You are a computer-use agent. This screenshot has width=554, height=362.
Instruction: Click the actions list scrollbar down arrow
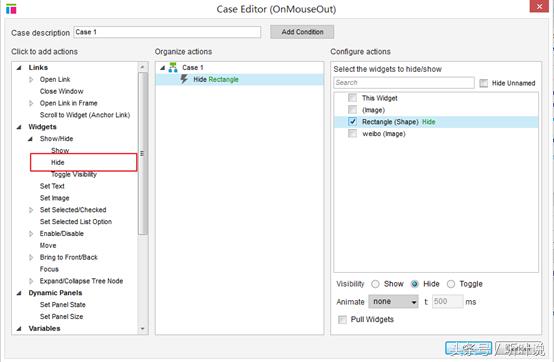(x=142, y=328)
